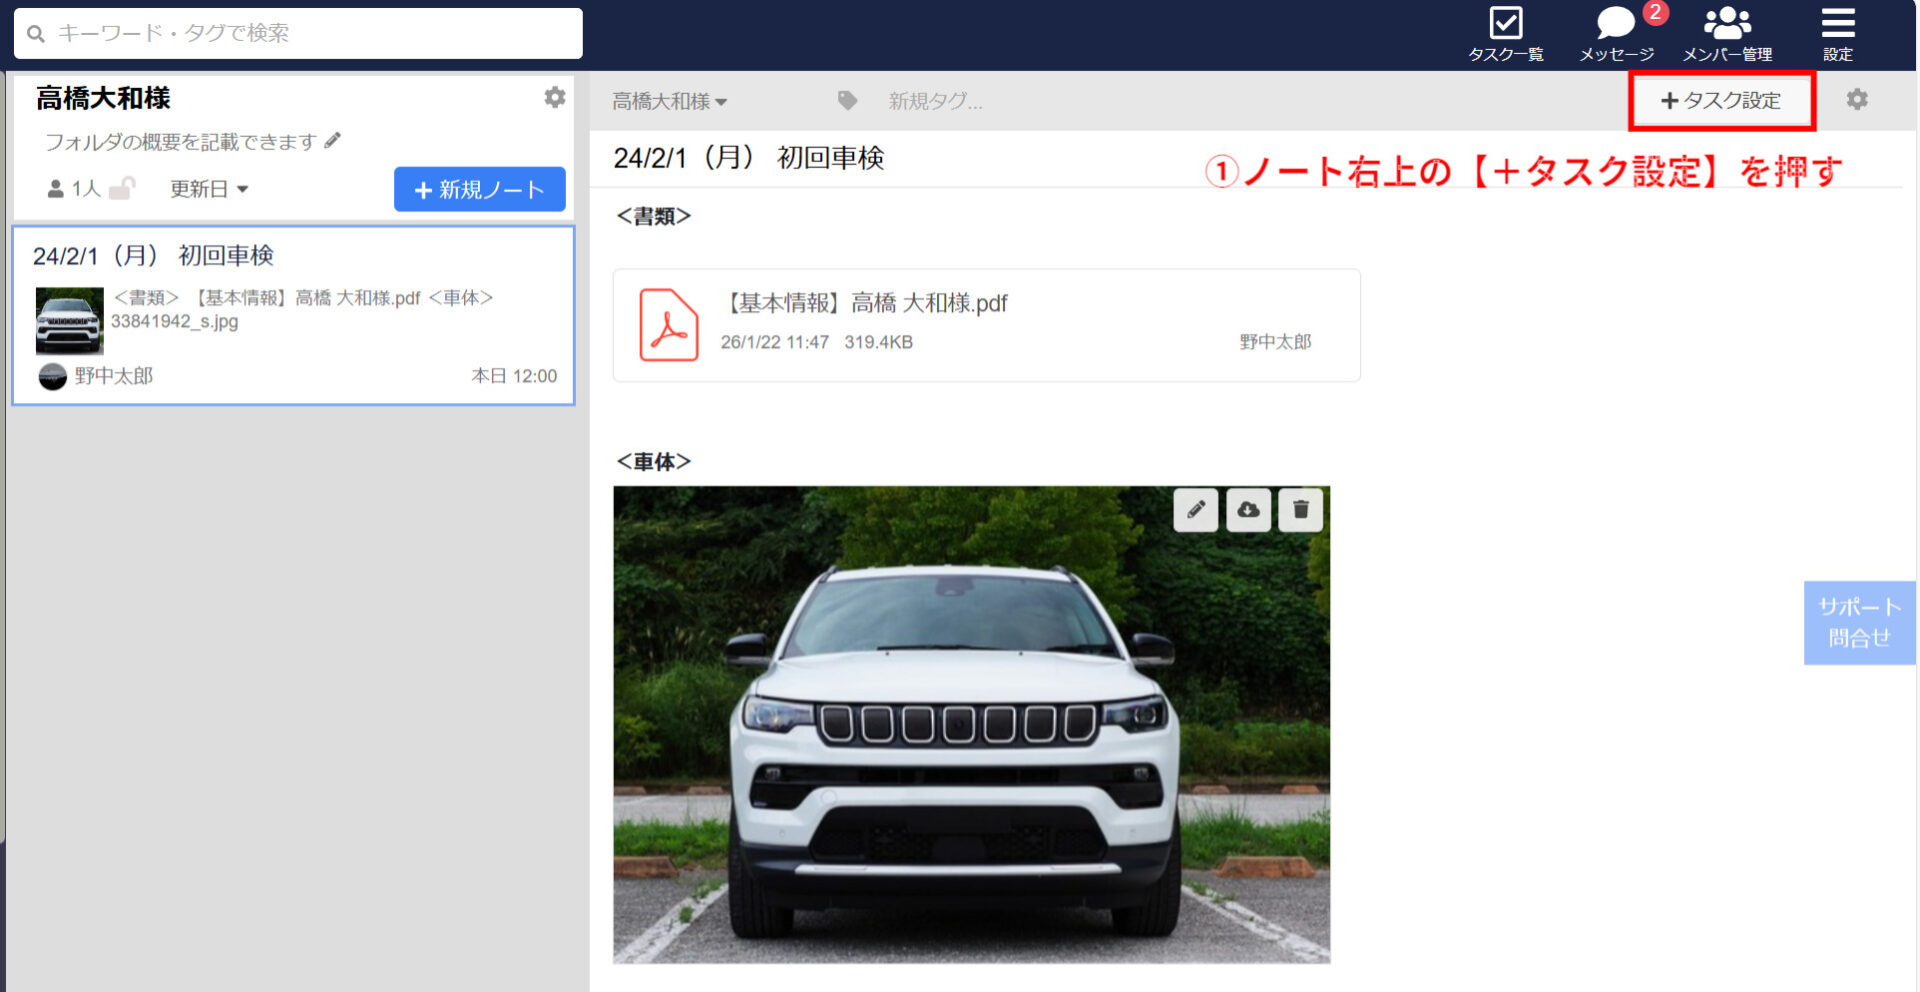1920x992 pixels.
Task: Edit folder description with pencil icon
Action: (x=331, y=142)
